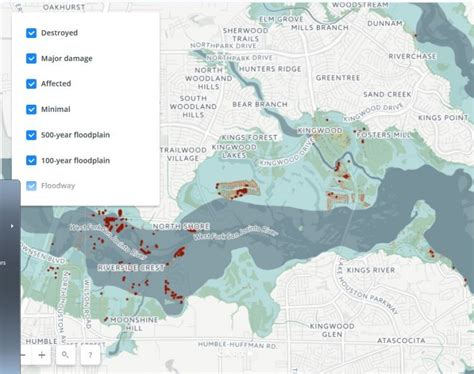Click the MOONSHINE HILL map label

[134, 324]
